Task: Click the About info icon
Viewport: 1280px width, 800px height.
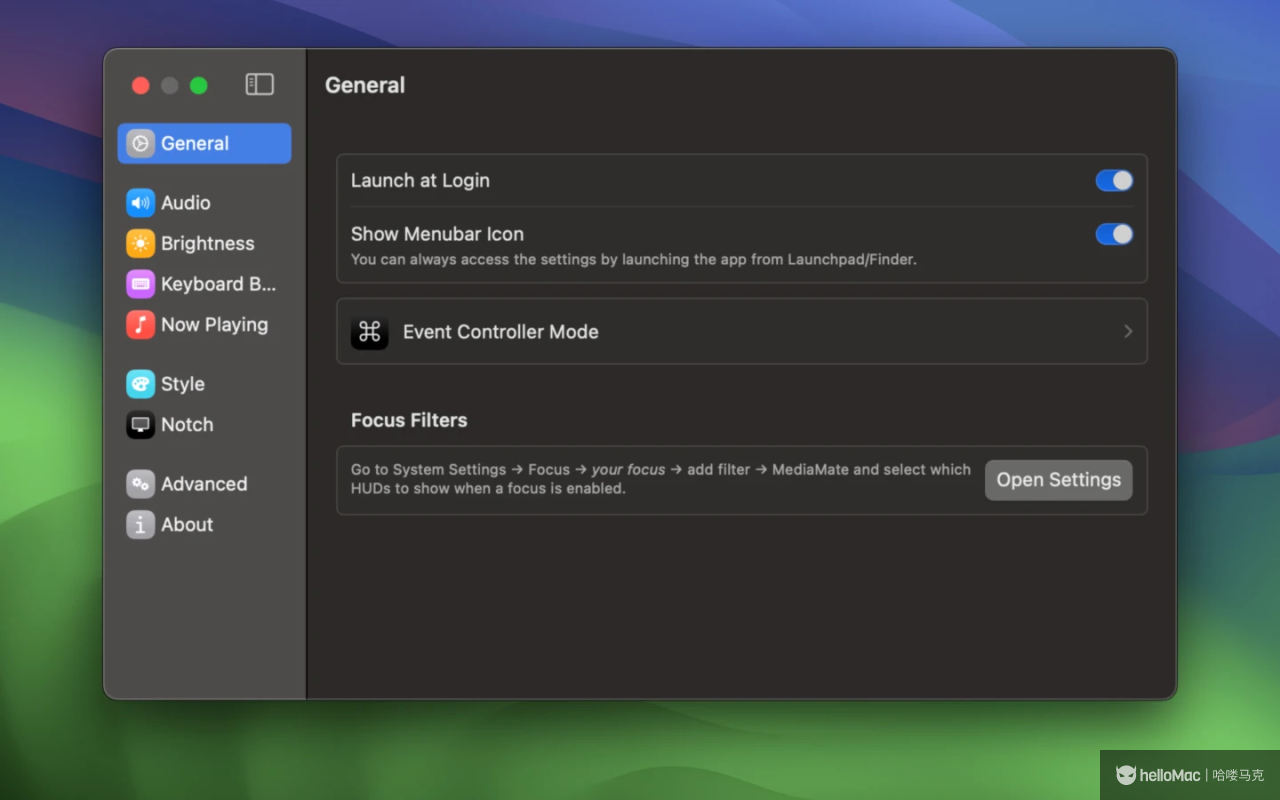Action: 140,524
